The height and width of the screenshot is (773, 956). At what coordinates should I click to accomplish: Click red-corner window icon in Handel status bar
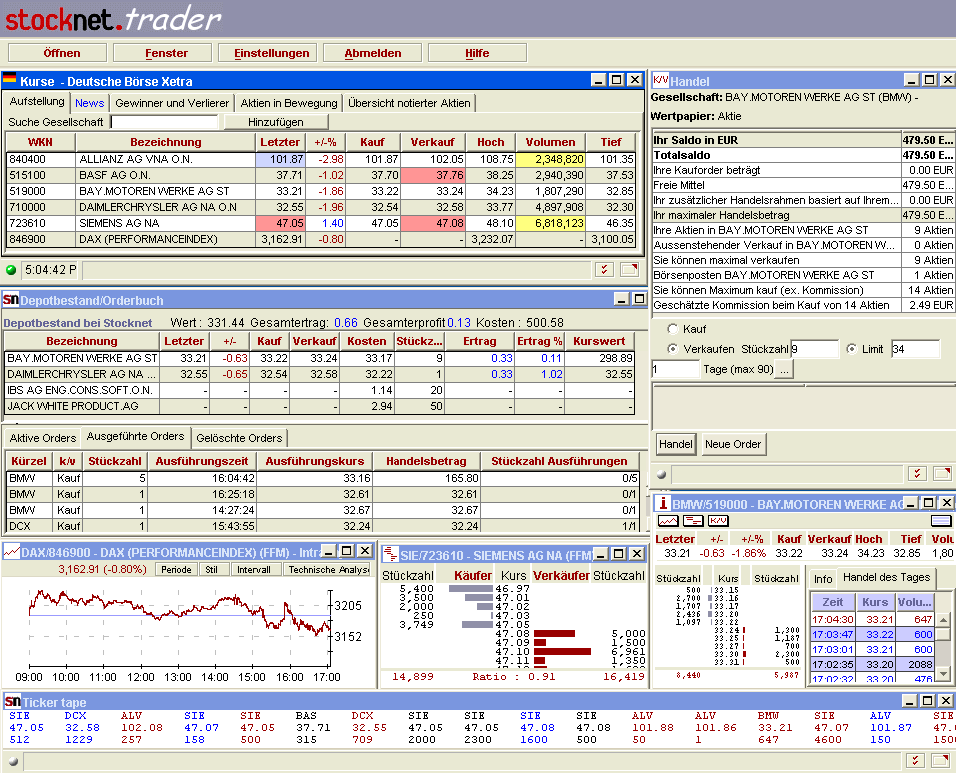(x=941, y=473)
